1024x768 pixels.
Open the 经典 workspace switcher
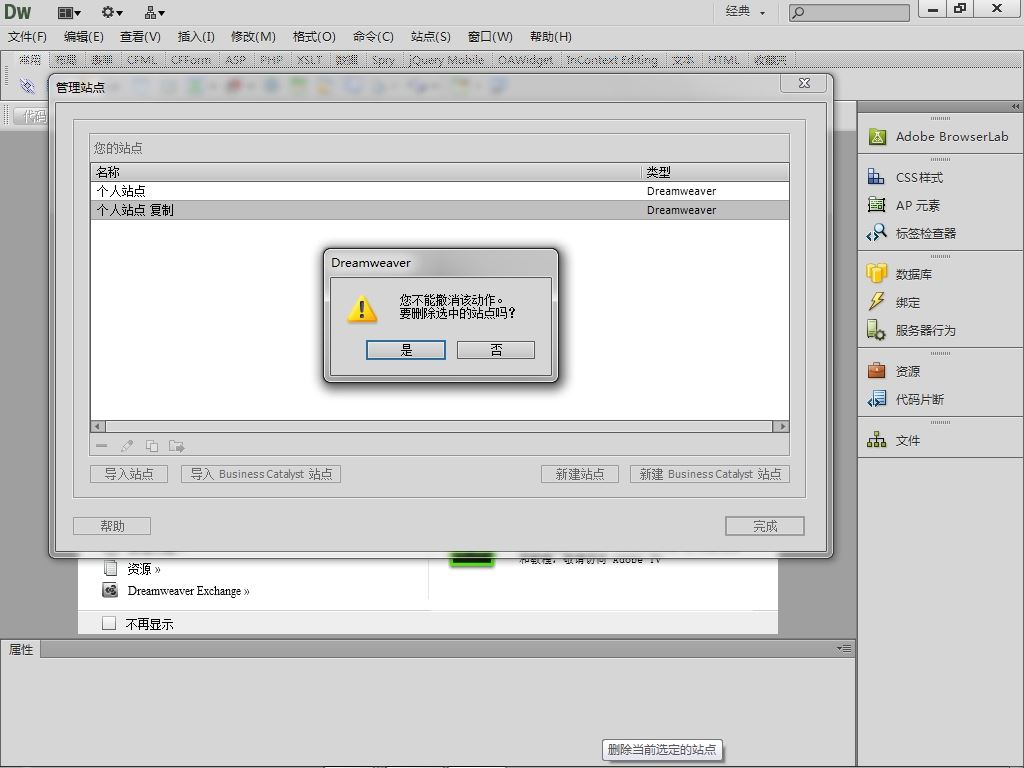click(x=745, y=11)
